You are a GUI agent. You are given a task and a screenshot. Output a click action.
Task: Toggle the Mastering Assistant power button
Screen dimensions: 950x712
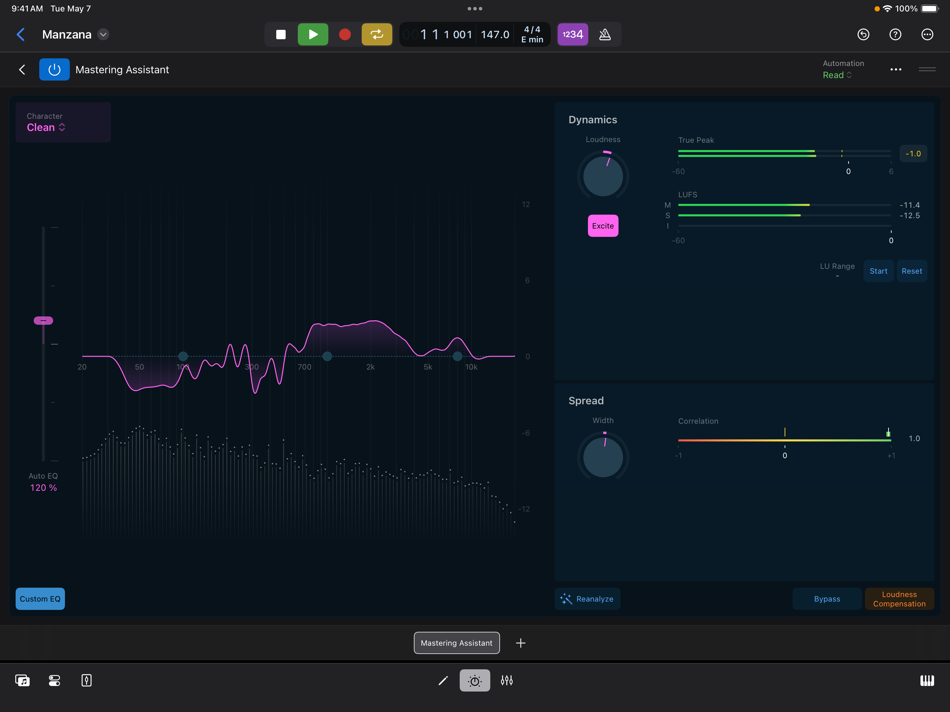[54, 69]
